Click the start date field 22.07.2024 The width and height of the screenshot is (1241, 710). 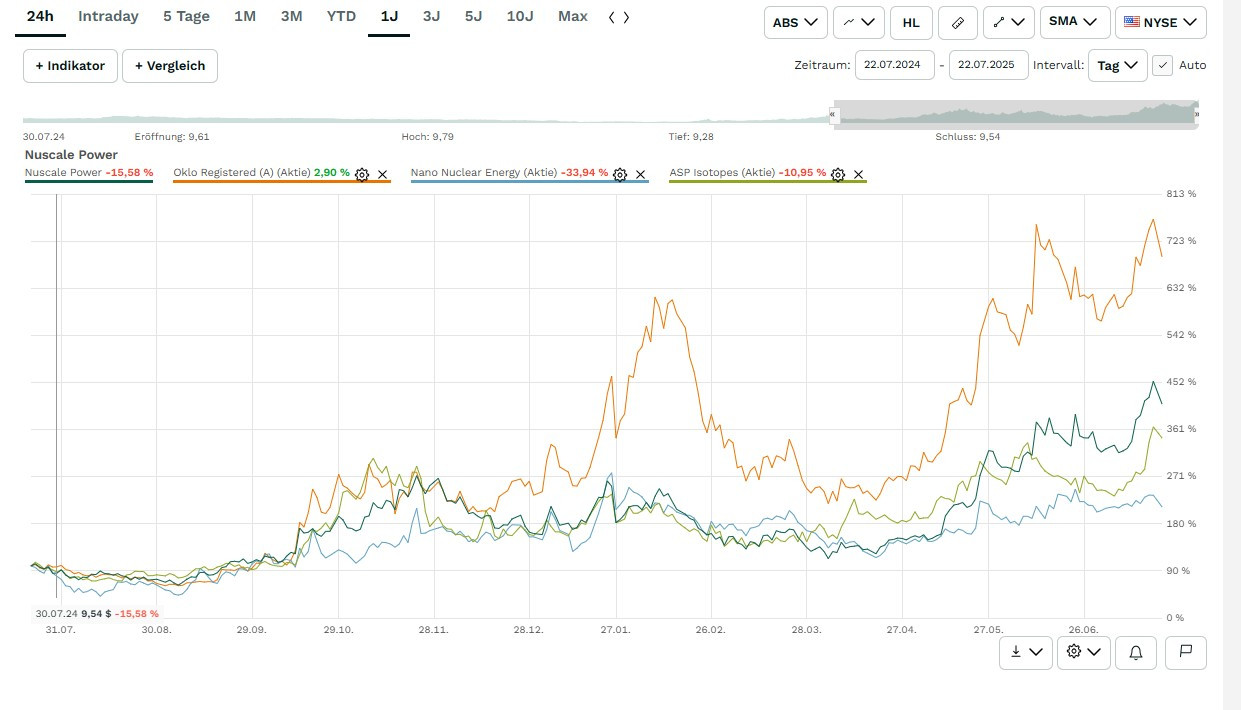click(895, 65)
